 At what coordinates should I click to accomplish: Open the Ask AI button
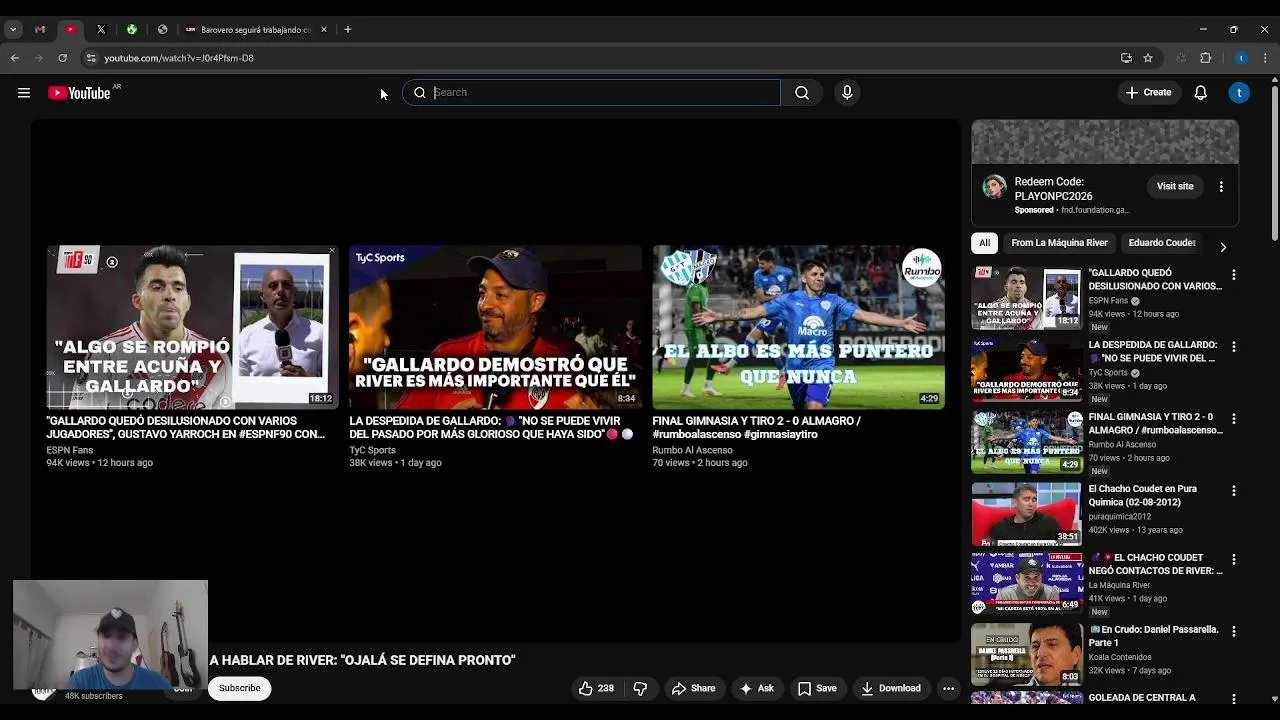pyautogui.click(x=756, y=688)
